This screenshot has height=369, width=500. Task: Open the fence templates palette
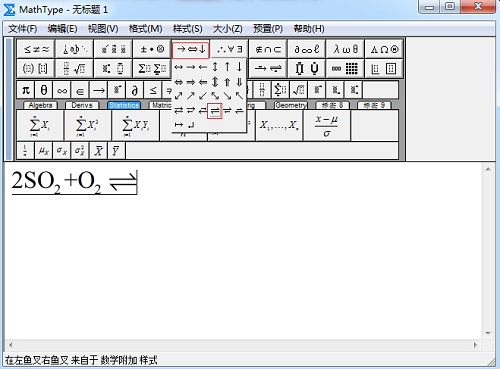click(x=36, y=69)
